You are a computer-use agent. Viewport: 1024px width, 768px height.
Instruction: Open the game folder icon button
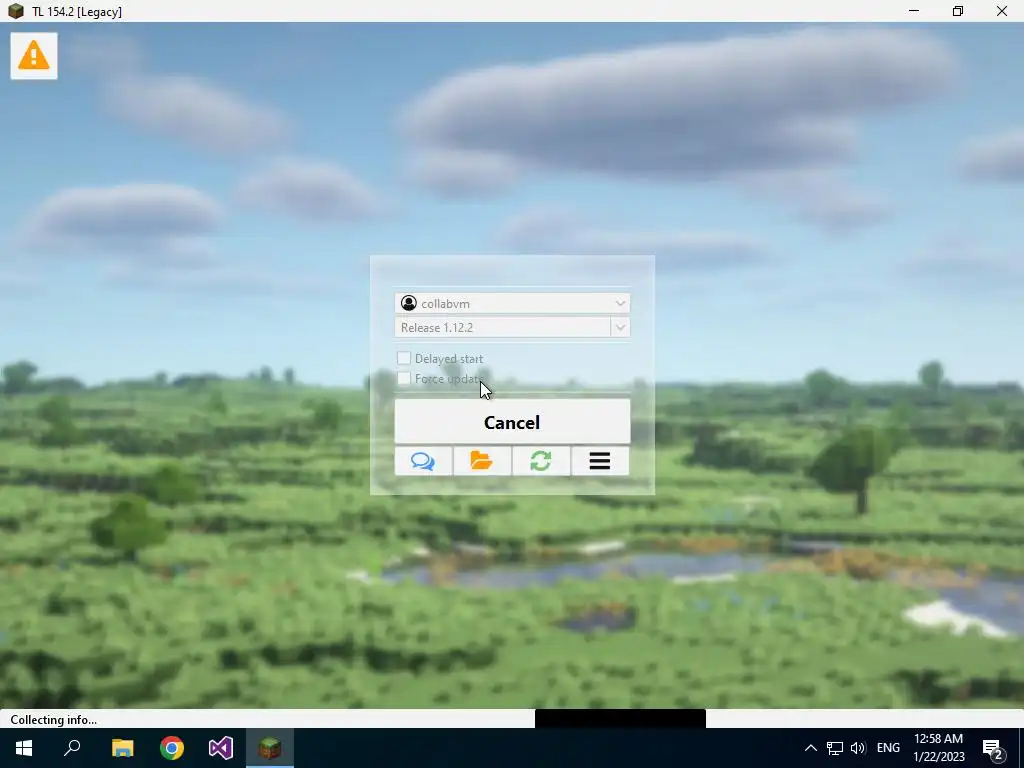tap(482, 461)
